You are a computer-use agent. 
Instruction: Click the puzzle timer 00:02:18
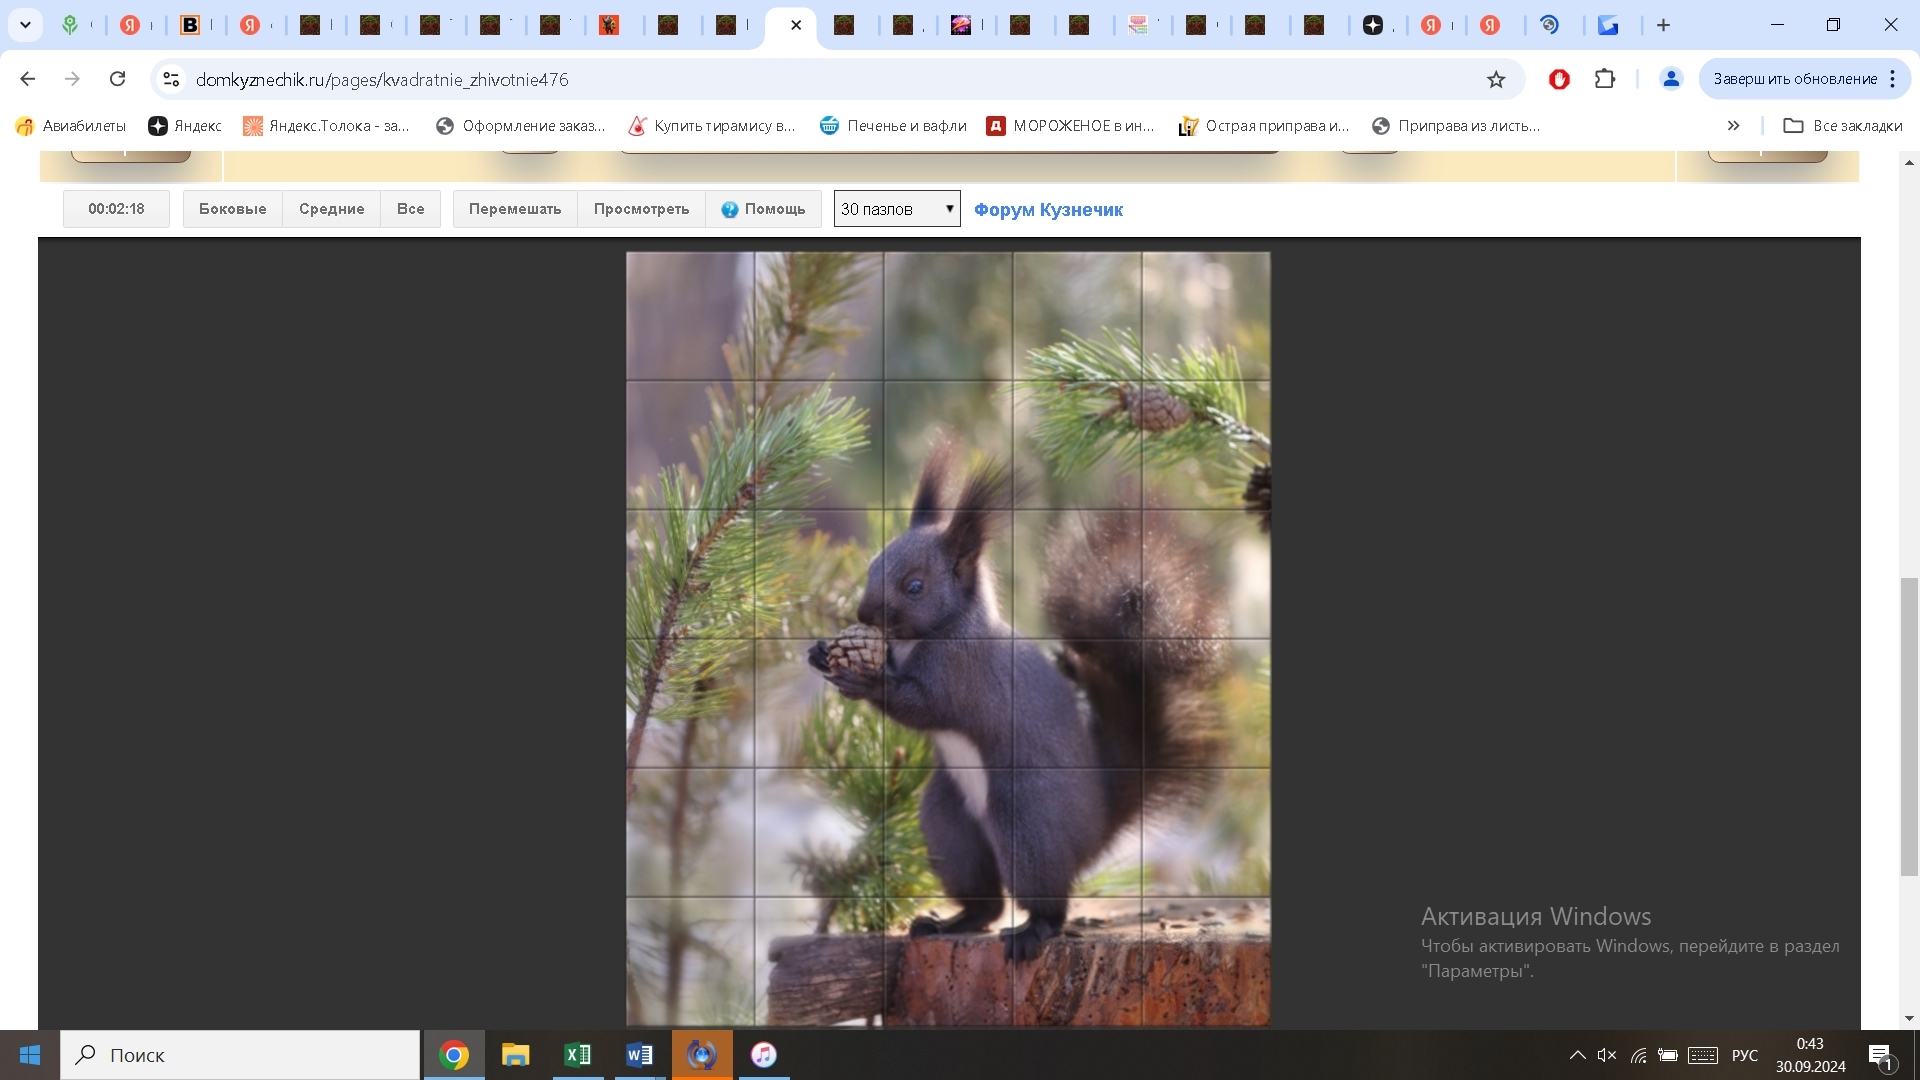pos(116,209)
